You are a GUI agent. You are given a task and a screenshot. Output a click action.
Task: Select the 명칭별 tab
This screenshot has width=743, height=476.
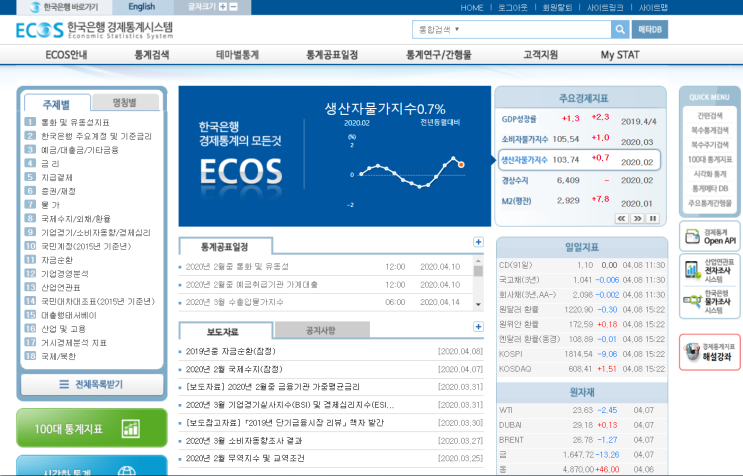(x=125, y=102)
